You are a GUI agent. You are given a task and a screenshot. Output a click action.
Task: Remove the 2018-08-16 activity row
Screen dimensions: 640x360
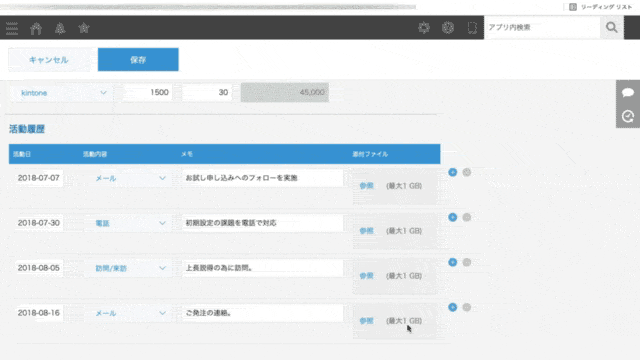coord(467,307)
